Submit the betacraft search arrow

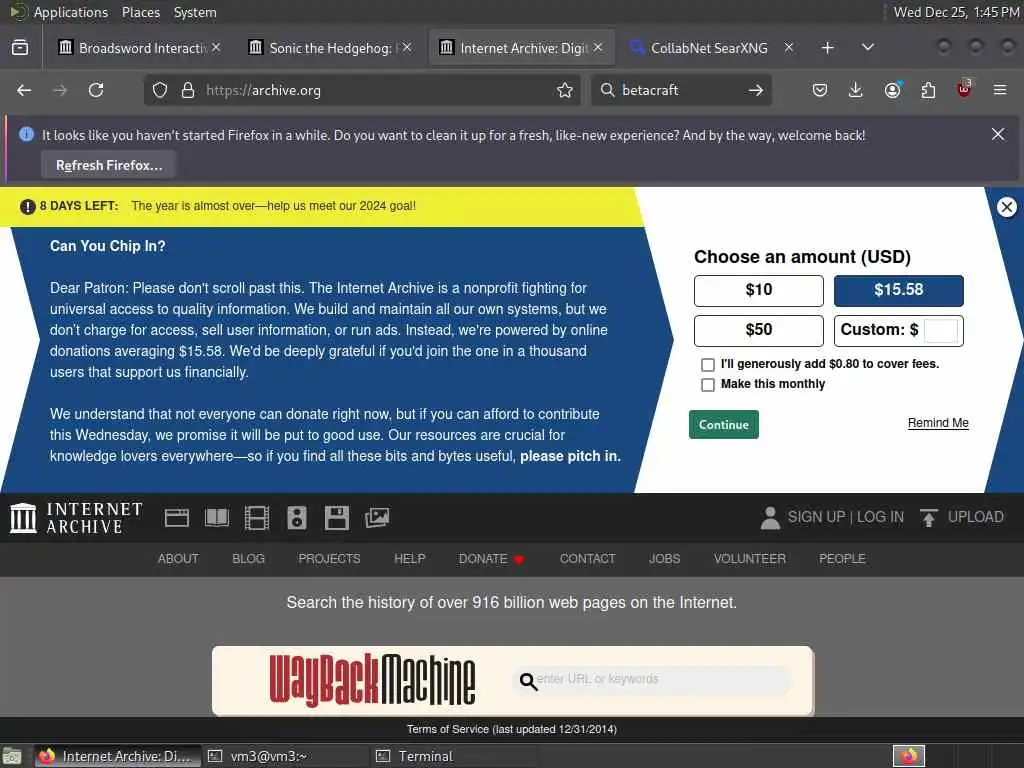[x=756, y=90]
